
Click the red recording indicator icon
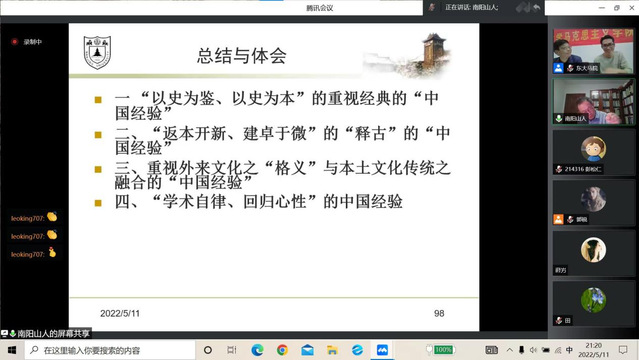click(x=15, y=42)
